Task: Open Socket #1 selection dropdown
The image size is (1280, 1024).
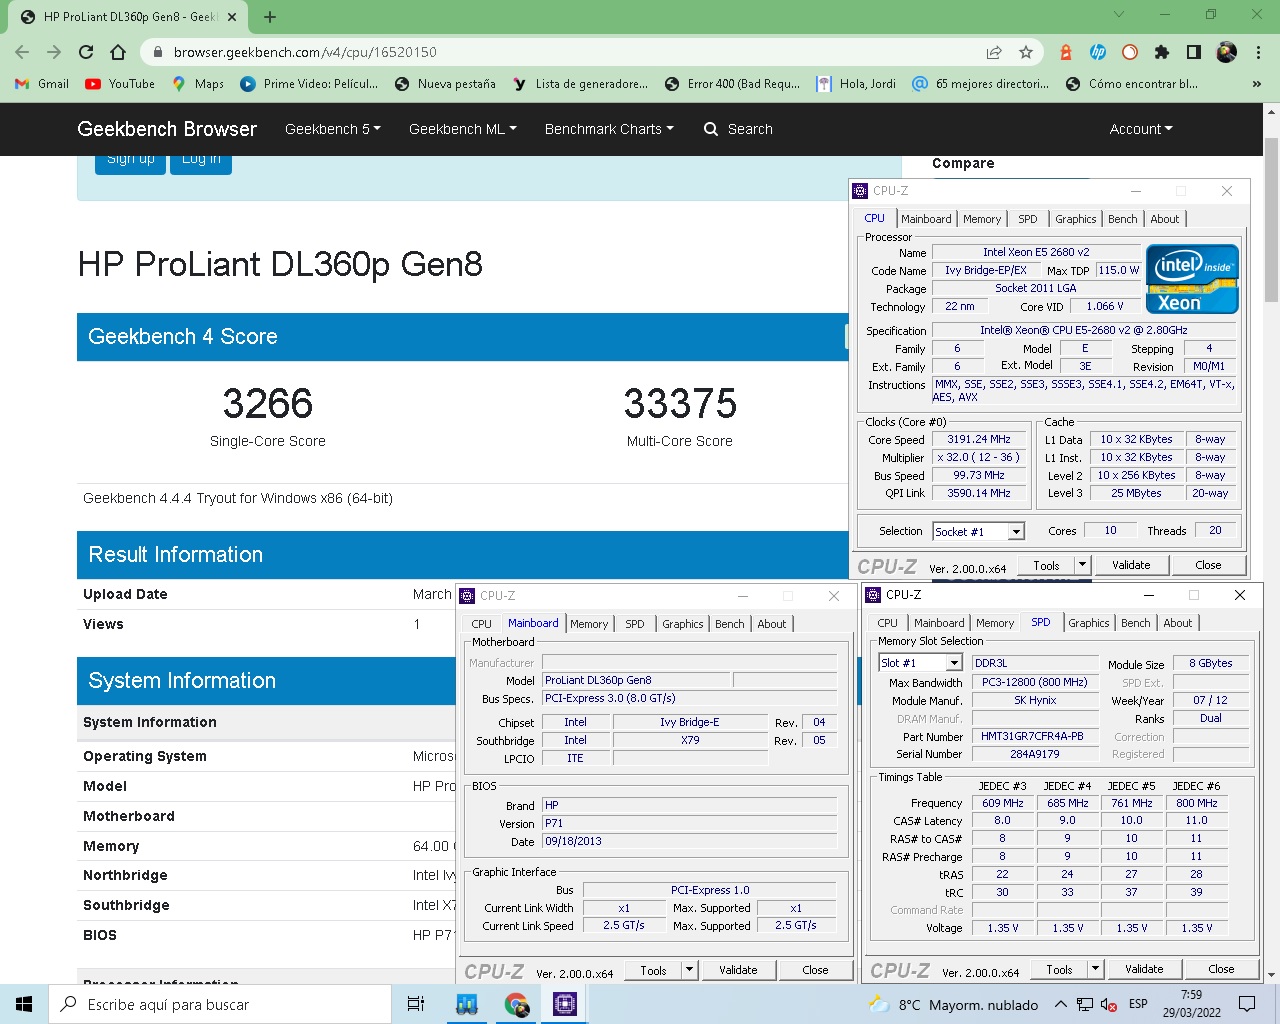Action: 1016,532
